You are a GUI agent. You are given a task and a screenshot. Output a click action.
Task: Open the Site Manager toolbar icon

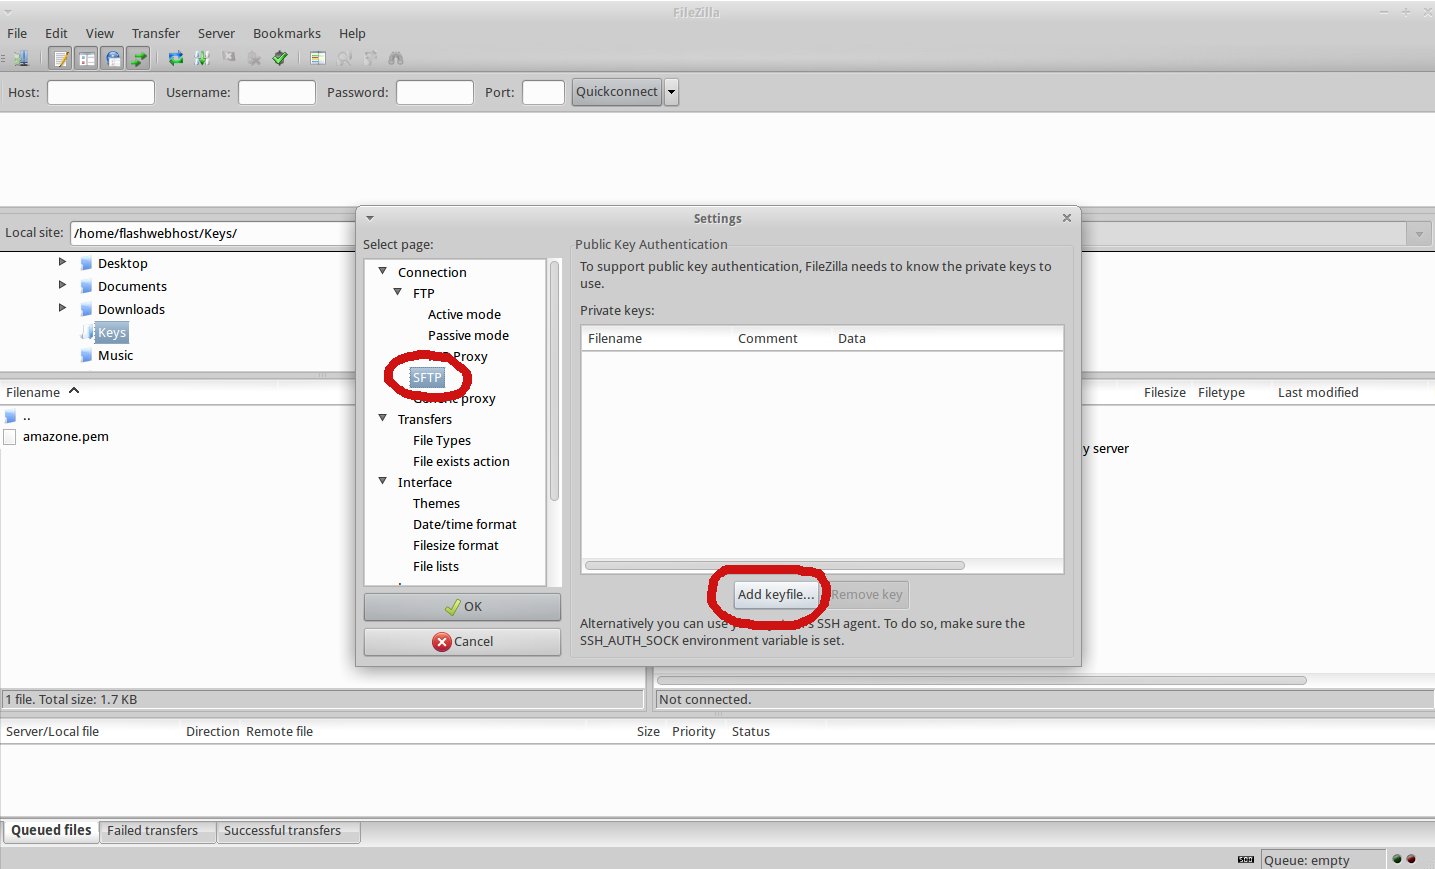pos(21,58)
